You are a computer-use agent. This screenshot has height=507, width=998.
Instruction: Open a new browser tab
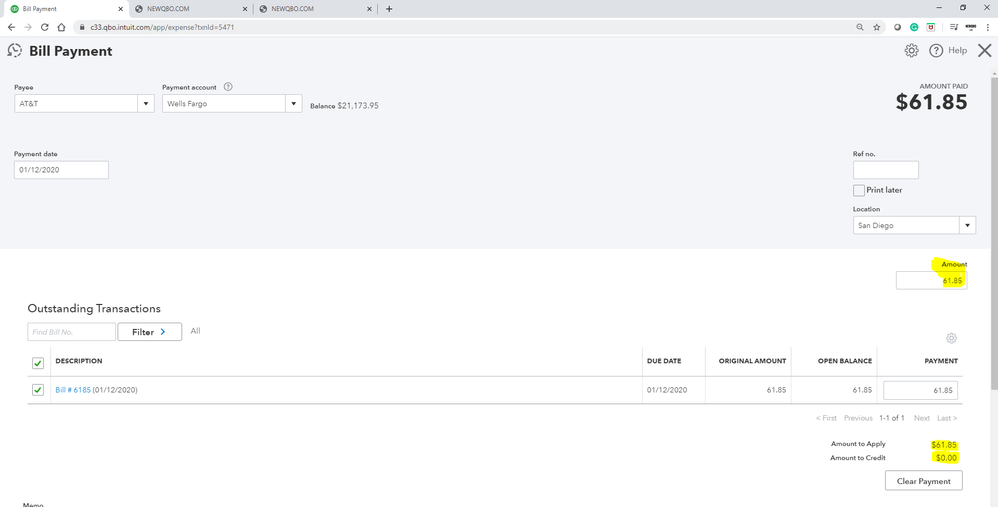point(389,9)
